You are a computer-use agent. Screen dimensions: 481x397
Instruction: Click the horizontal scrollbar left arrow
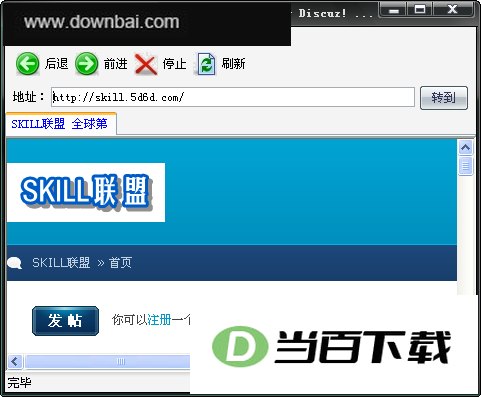point(15,361)
